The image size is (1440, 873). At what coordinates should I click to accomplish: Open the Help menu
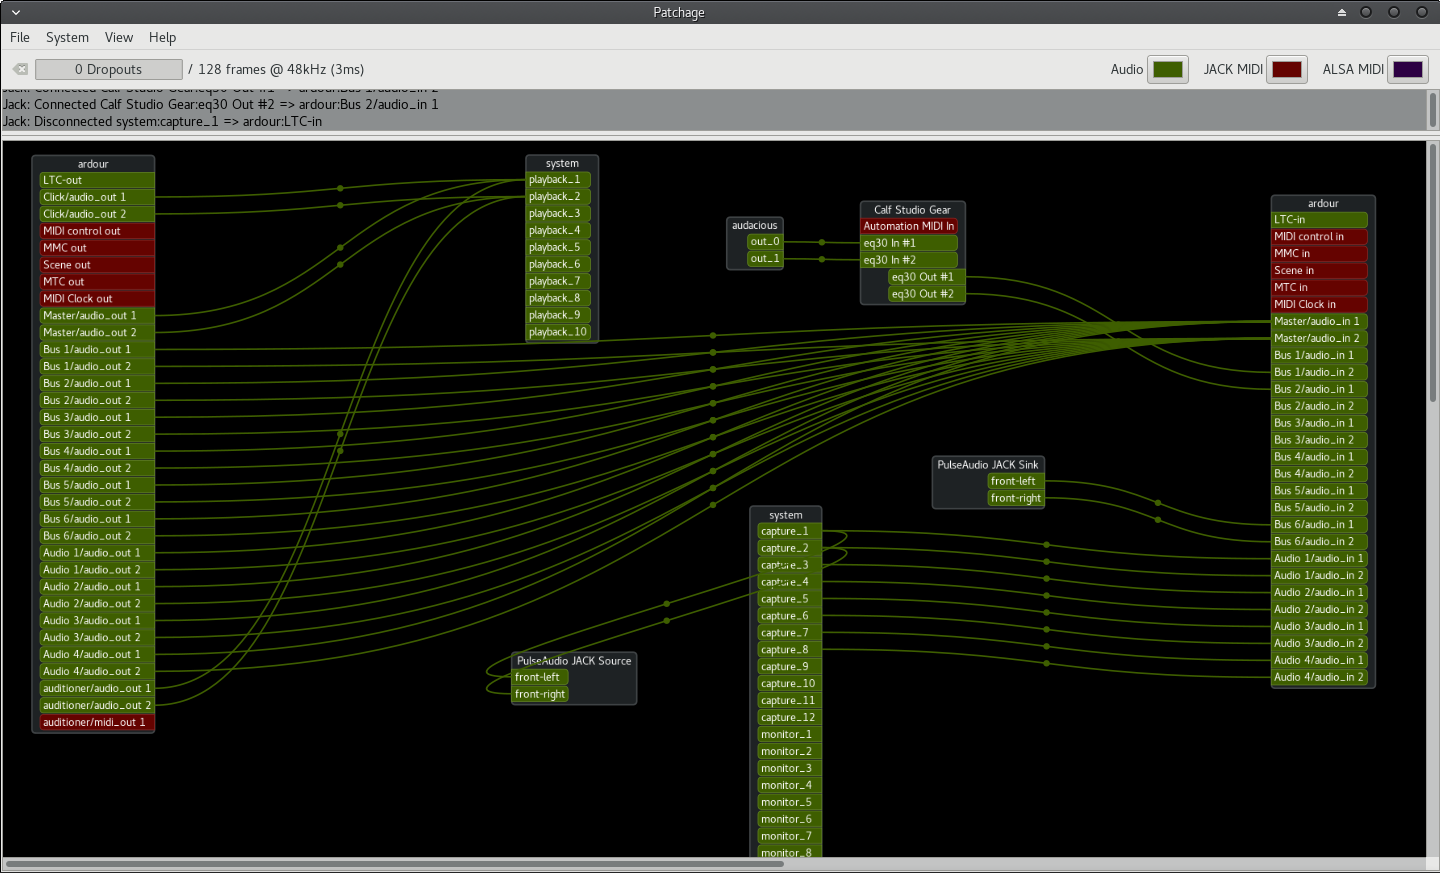click(162, 37)
